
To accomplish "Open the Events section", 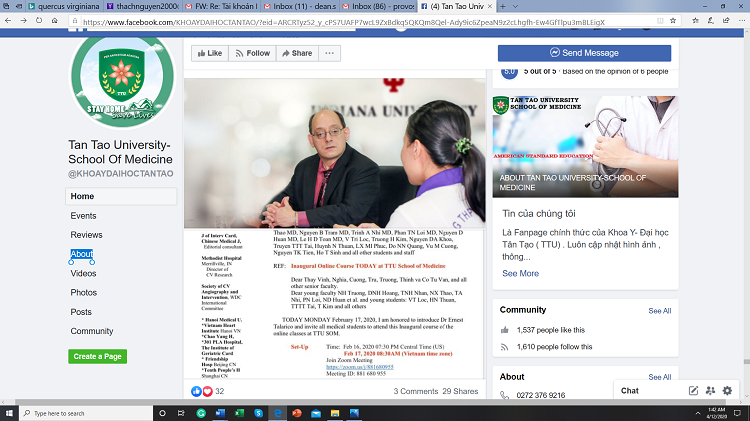I will click(83, 216).
